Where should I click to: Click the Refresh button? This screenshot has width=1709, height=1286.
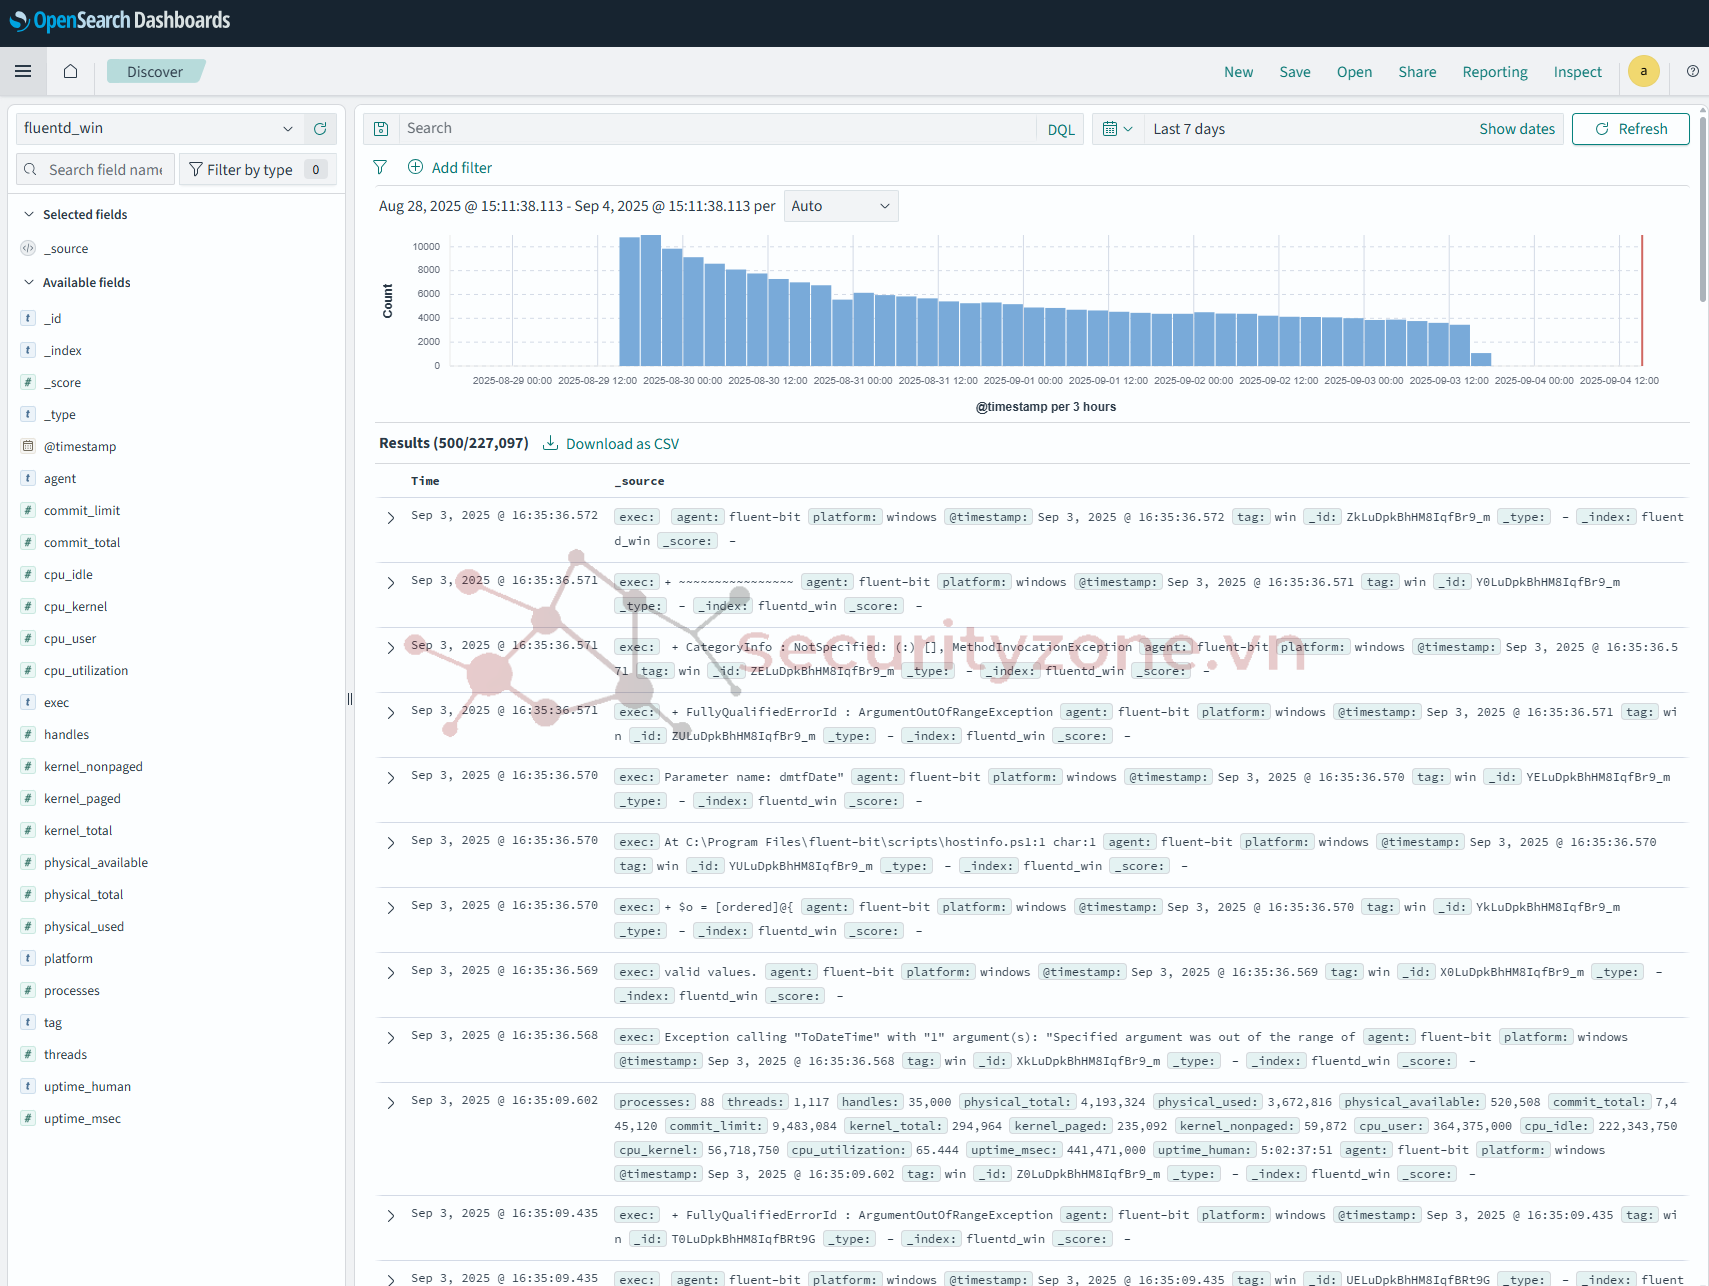[x=1631, y=129]
